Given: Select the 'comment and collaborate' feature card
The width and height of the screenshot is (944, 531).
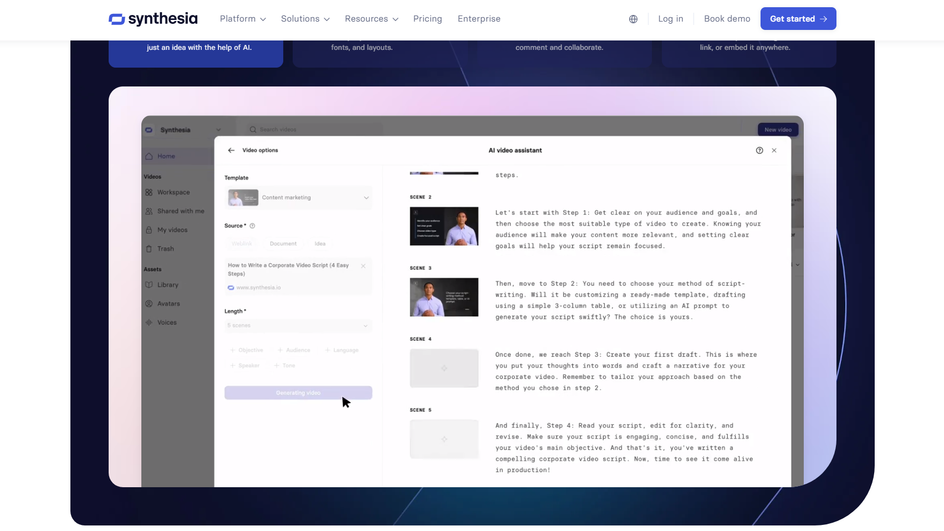Looking at the screenshot, I should [x=562, y=54].
